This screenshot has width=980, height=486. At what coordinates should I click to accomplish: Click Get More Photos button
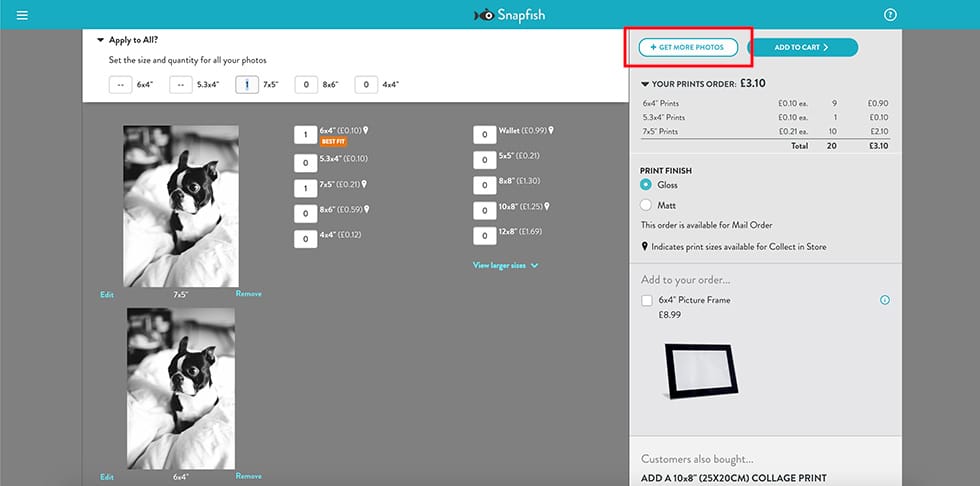pyautogui.click(x=688, y=47)
